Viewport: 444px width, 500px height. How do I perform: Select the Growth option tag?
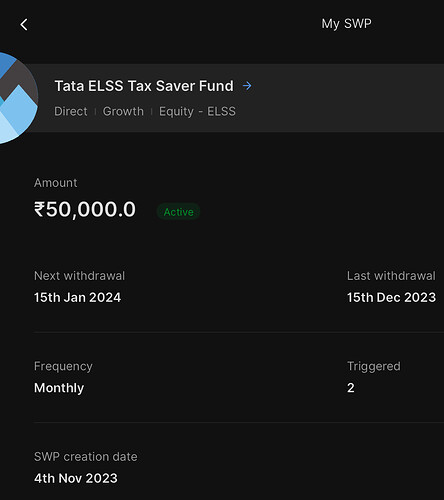click(x=123, y=111)
